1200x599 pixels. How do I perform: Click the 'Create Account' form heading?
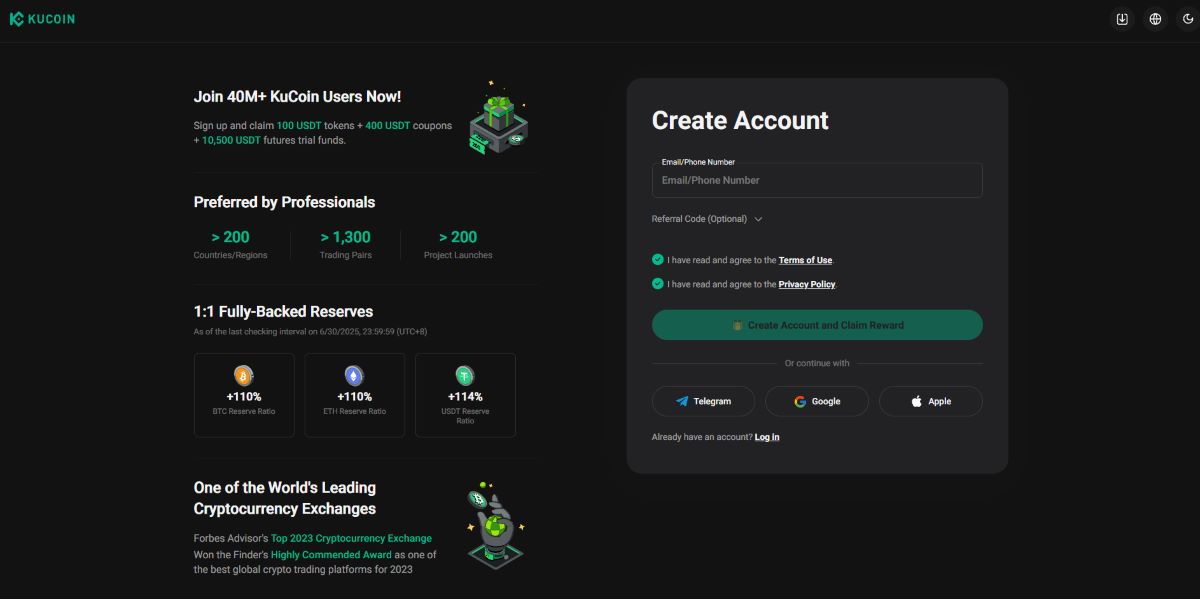[740, 120]
